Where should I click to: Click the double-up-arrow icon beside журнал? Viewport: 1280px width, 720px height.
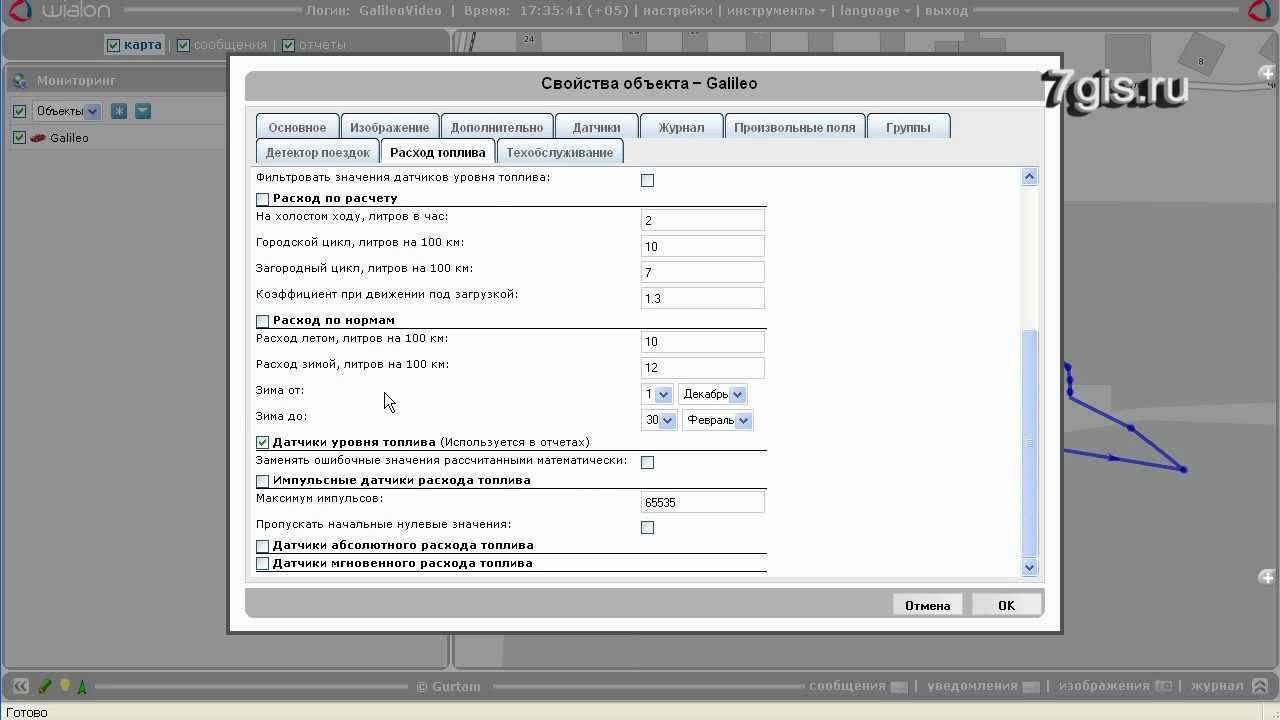click(1262, 686)
